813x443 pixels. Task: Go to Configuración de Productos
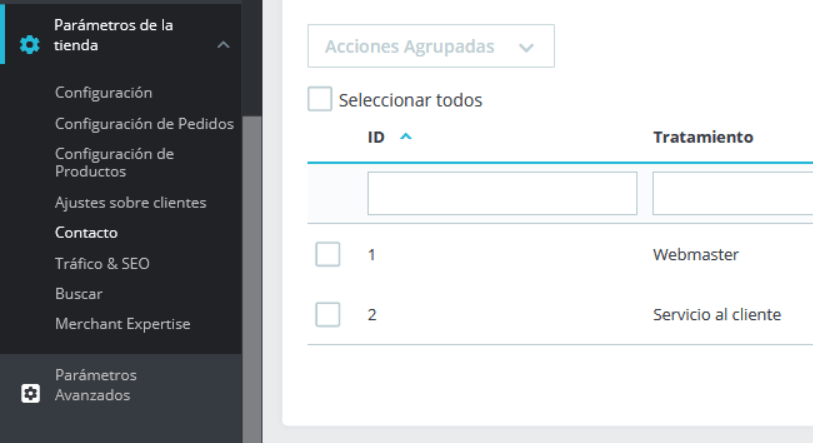coord(115,162)
